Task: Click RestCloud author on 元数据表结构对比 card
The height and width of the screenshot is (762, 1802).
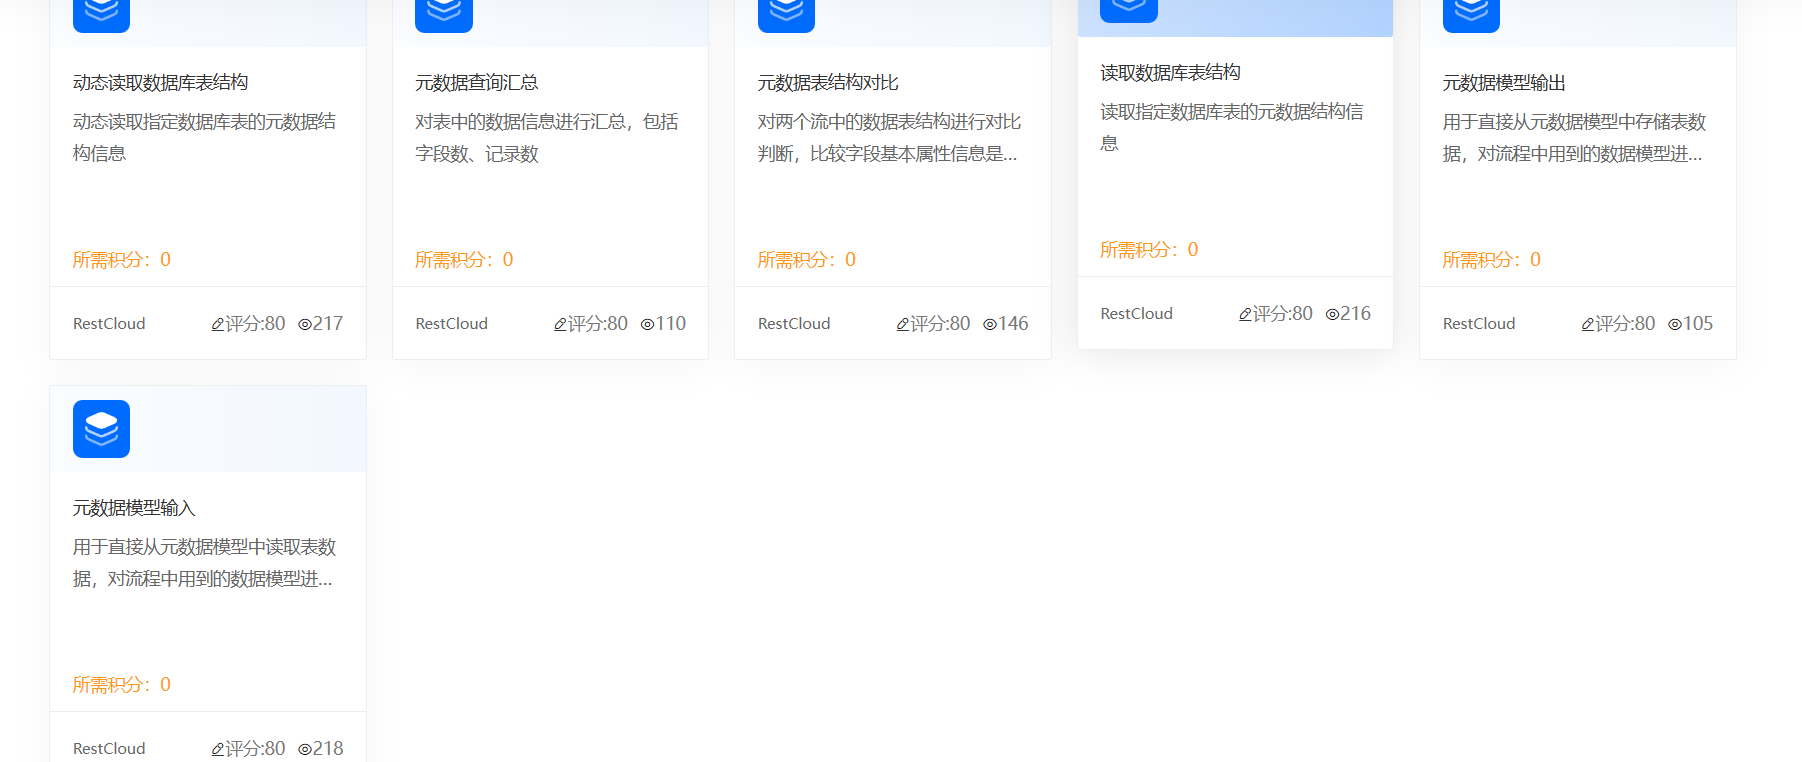Action: point(794,324)
